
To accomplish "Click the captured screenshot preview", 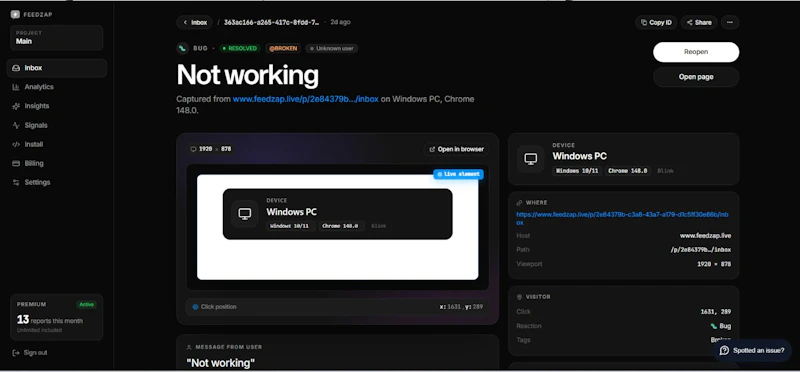I will pos(337,227).
